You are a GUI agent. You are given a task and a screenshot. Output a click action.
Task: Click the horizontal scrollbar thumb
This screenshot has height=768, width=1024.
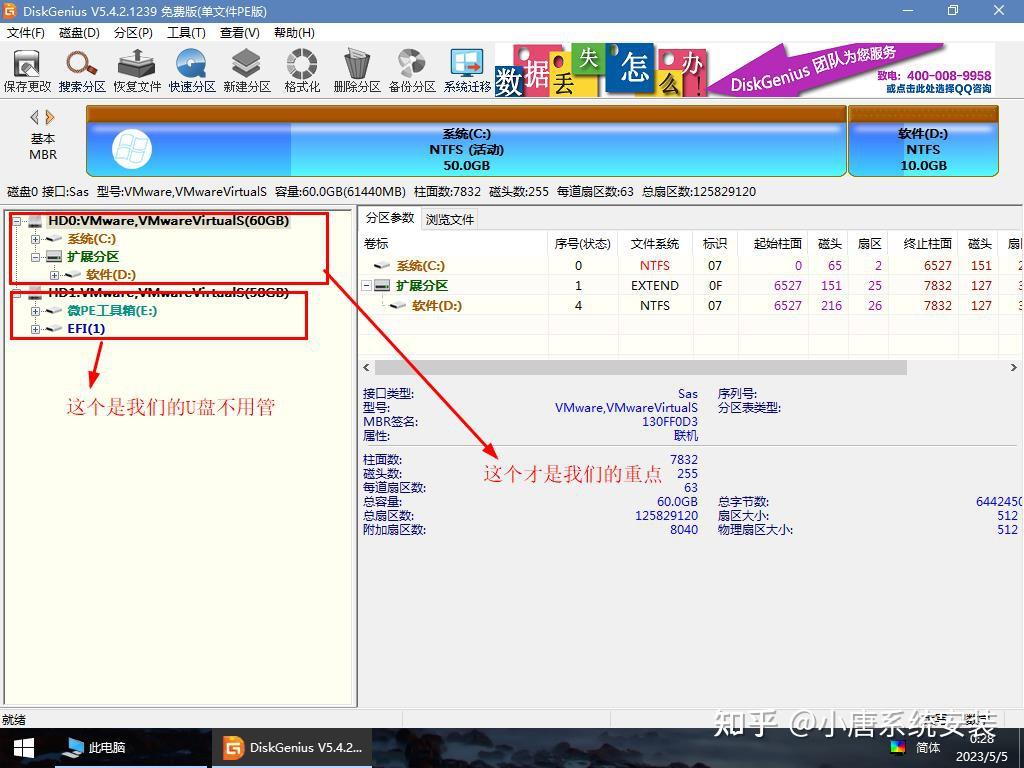coord(640,368)
